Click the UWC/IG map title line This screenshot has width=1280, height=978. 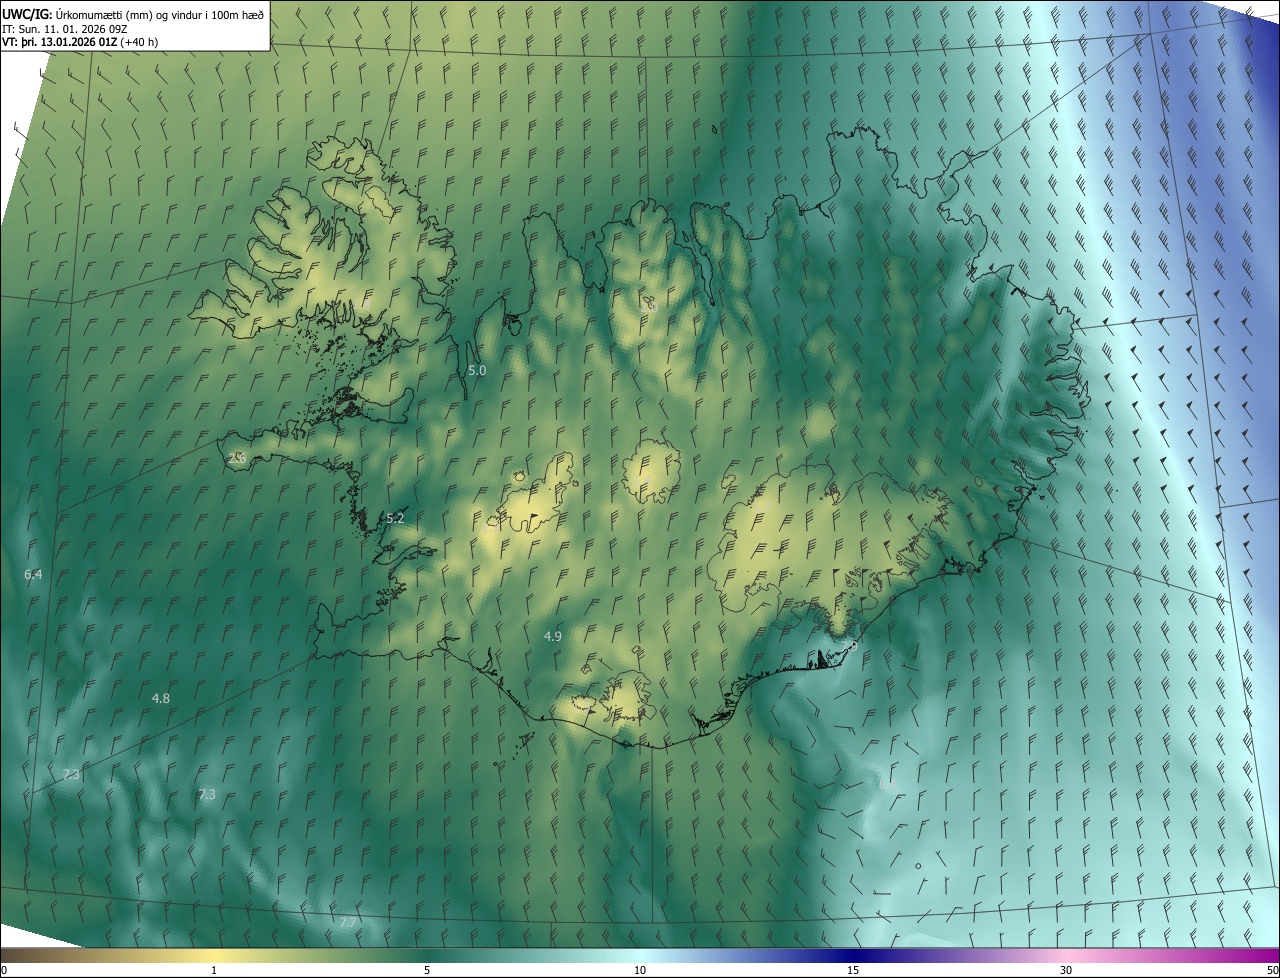click(x=133, y=13)
